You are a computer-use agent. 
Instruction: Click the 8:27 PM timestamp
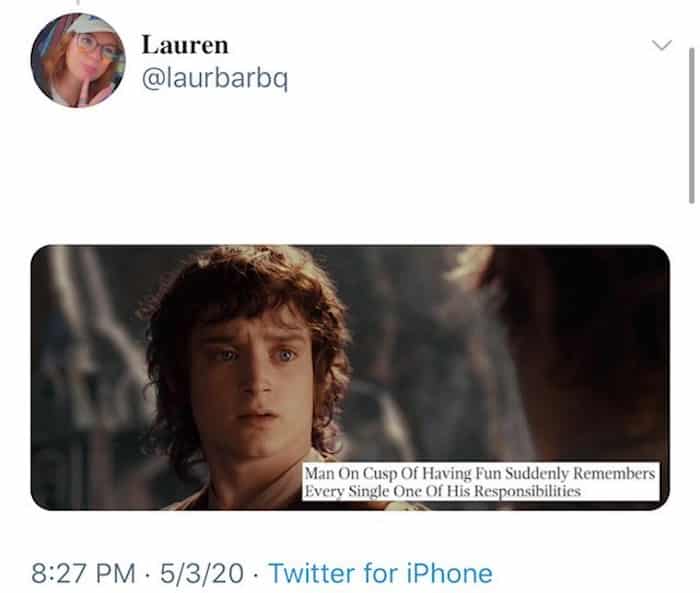coord(83,573)
